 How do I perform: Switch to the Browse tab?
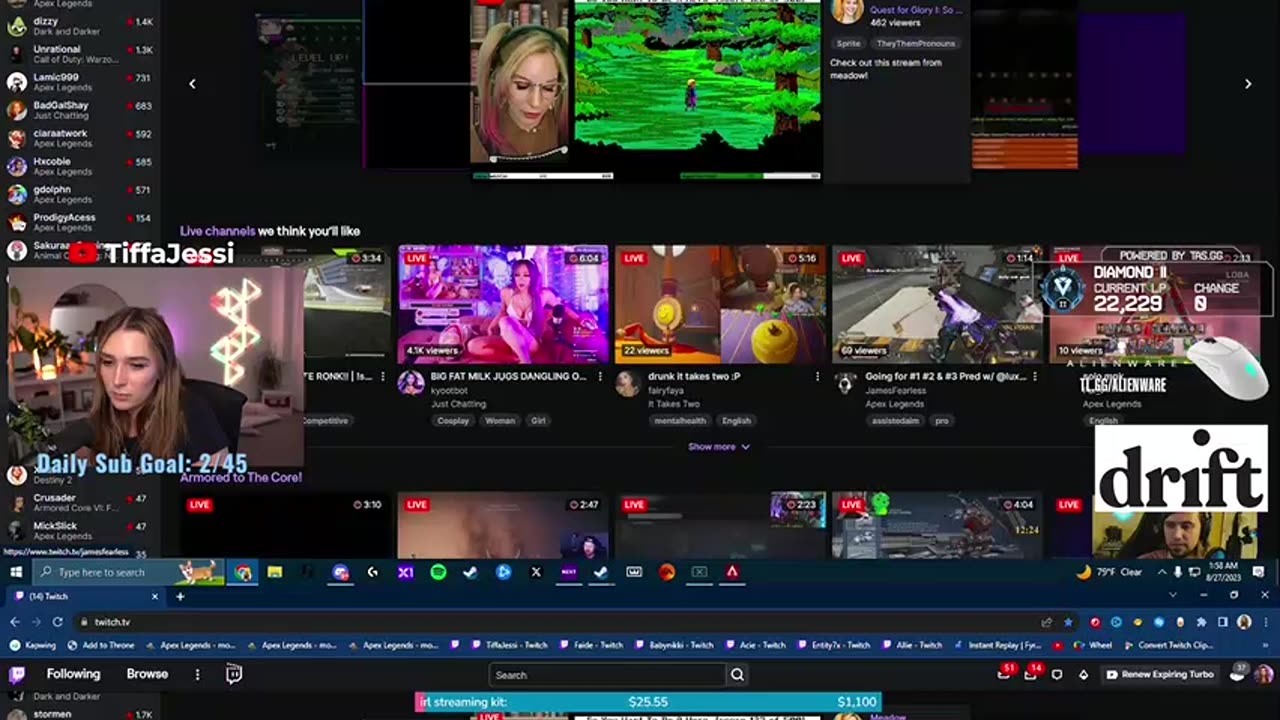147,674
